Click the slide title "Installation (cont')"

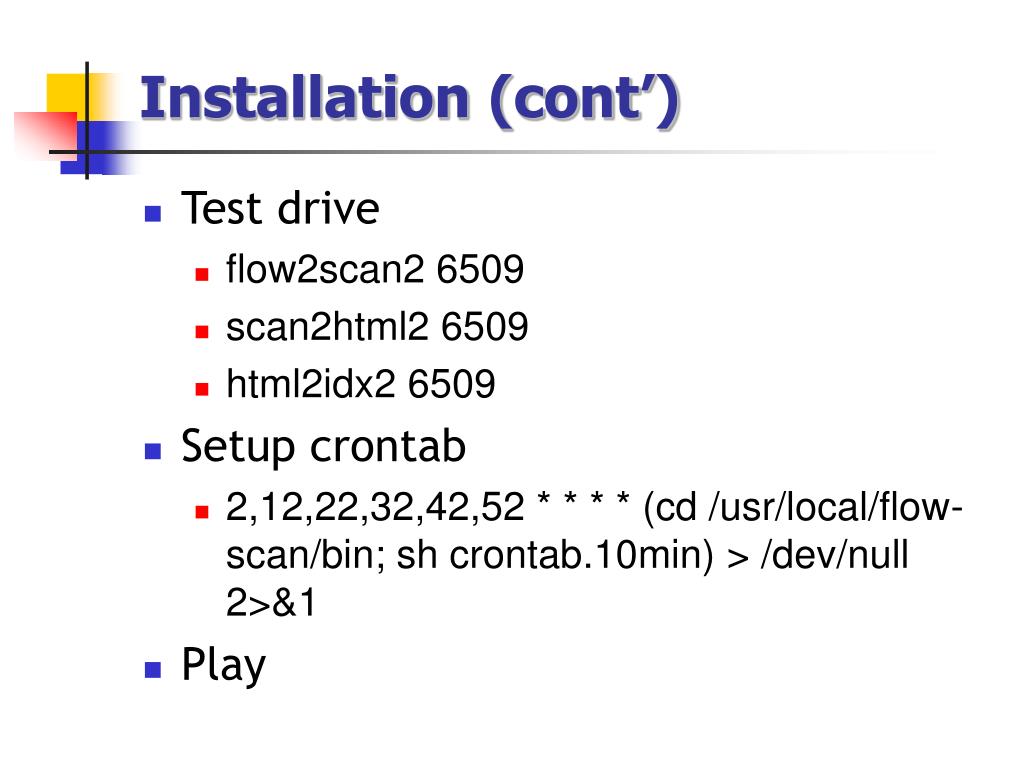[410, 99]
